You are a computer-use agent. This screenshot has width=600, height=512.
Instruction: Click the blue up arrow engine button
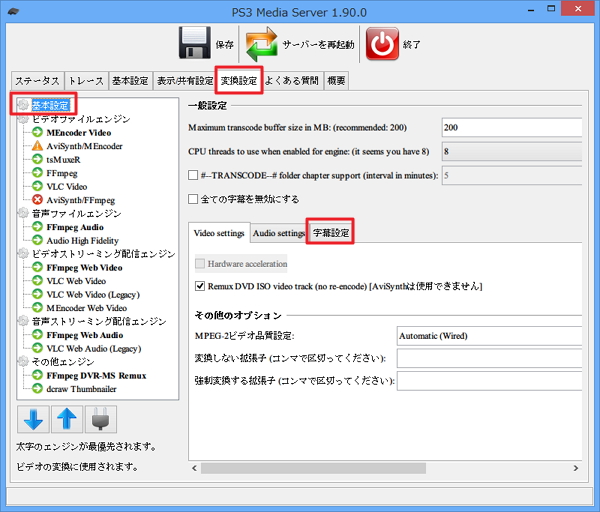[67, 419]
